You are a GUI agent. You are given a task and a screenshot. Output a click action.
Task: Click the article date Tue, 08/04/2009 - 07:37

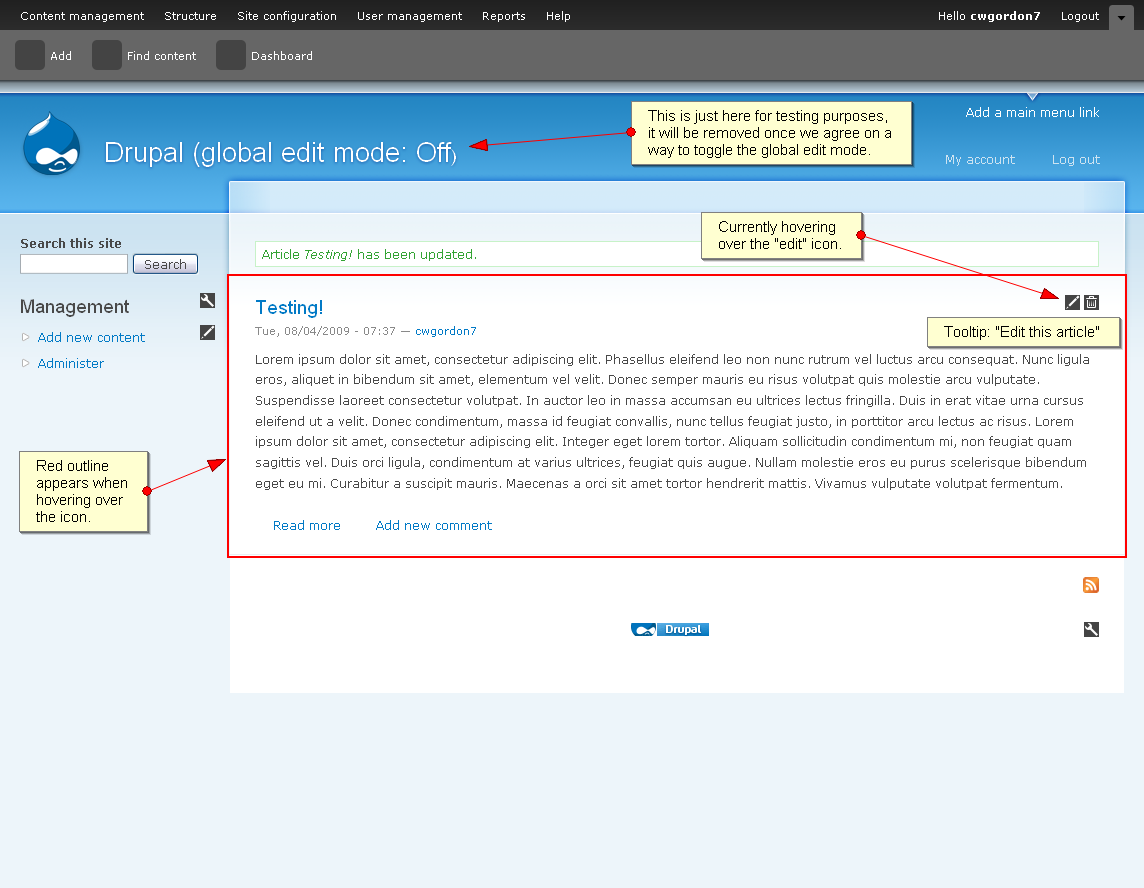[325, 331]
